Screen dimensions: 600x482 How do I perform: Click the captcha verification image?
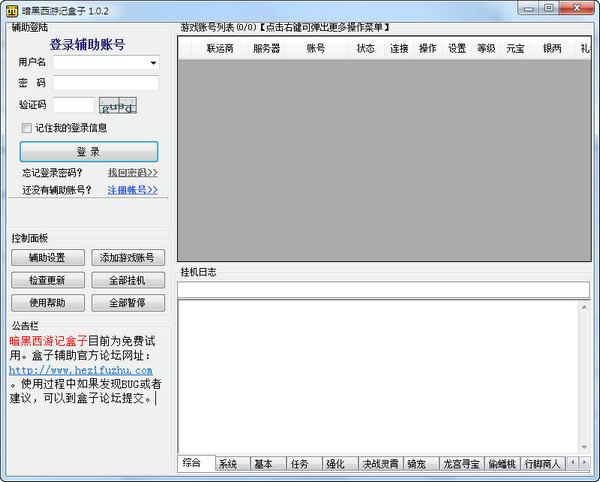click(x=117, y=105)
